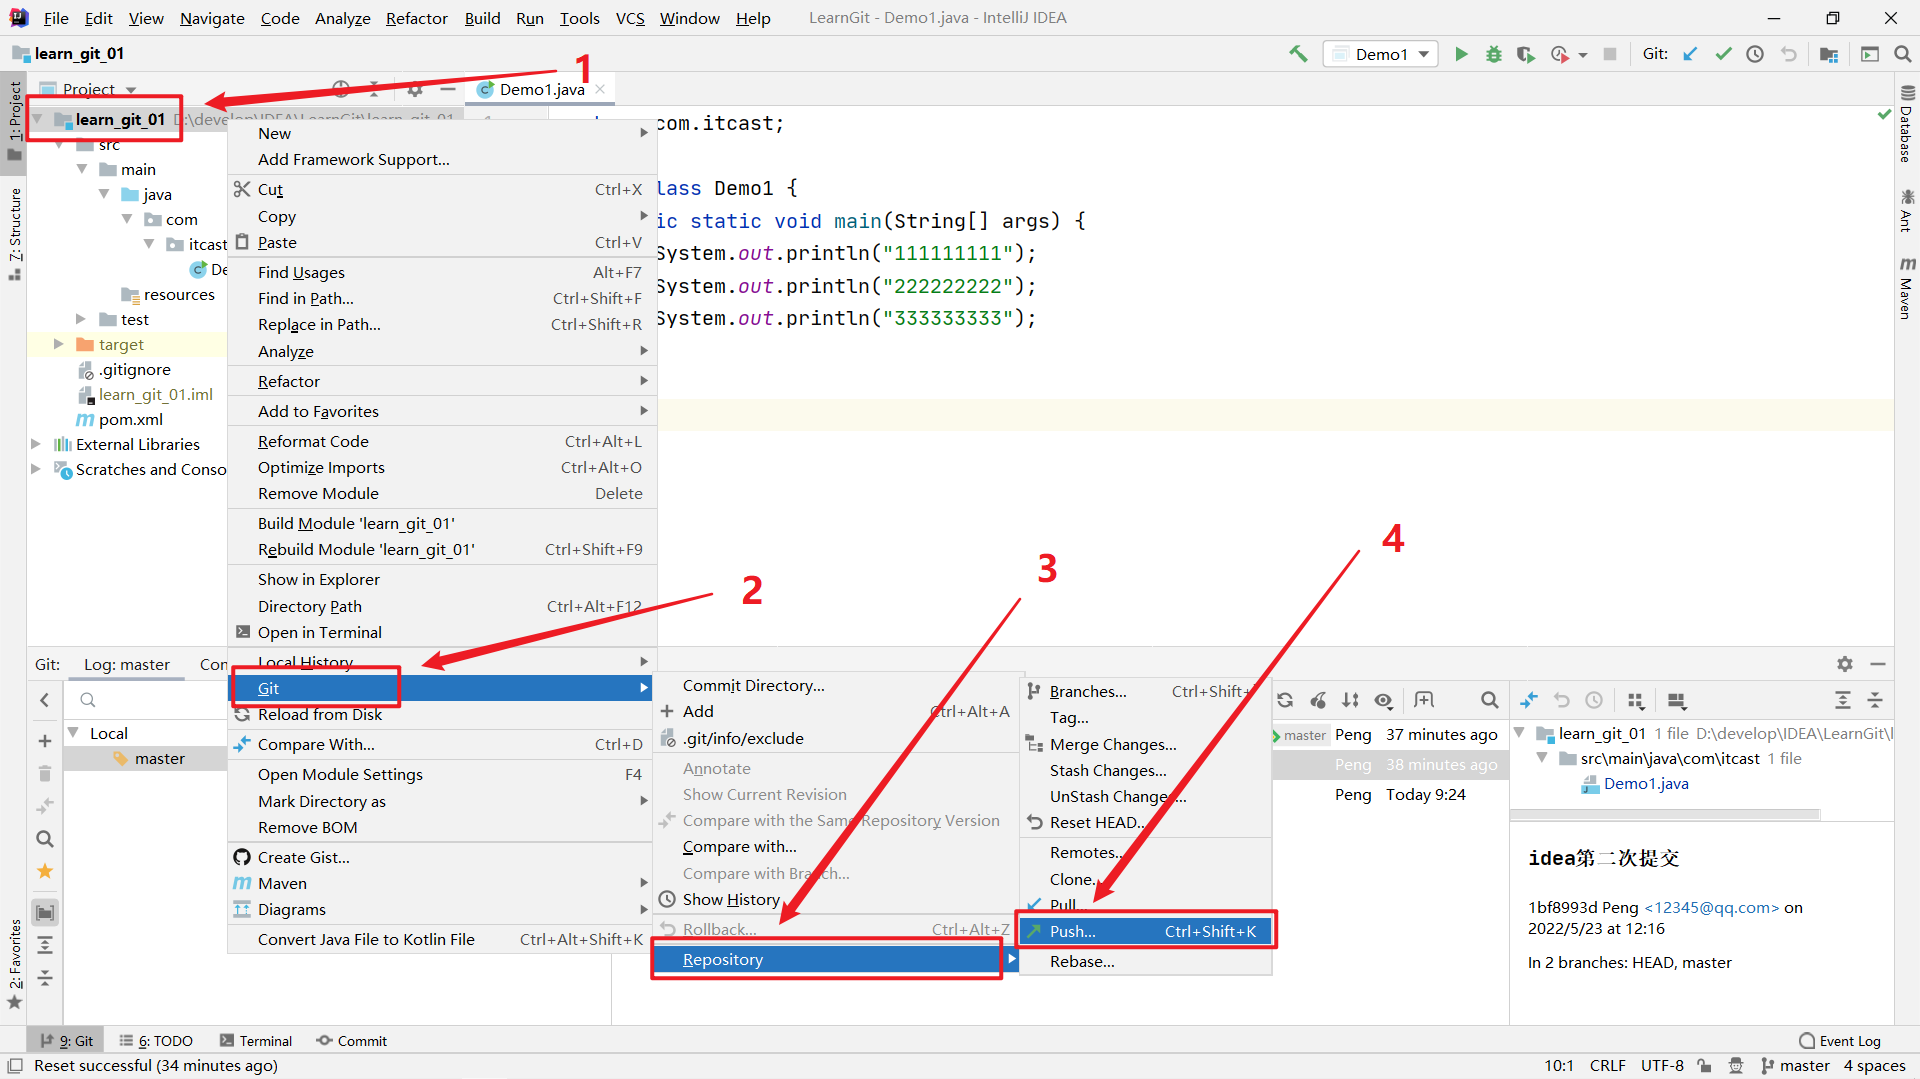Expand External Libraries node
Viewport: 1920px width, 1079px height.
36,444
